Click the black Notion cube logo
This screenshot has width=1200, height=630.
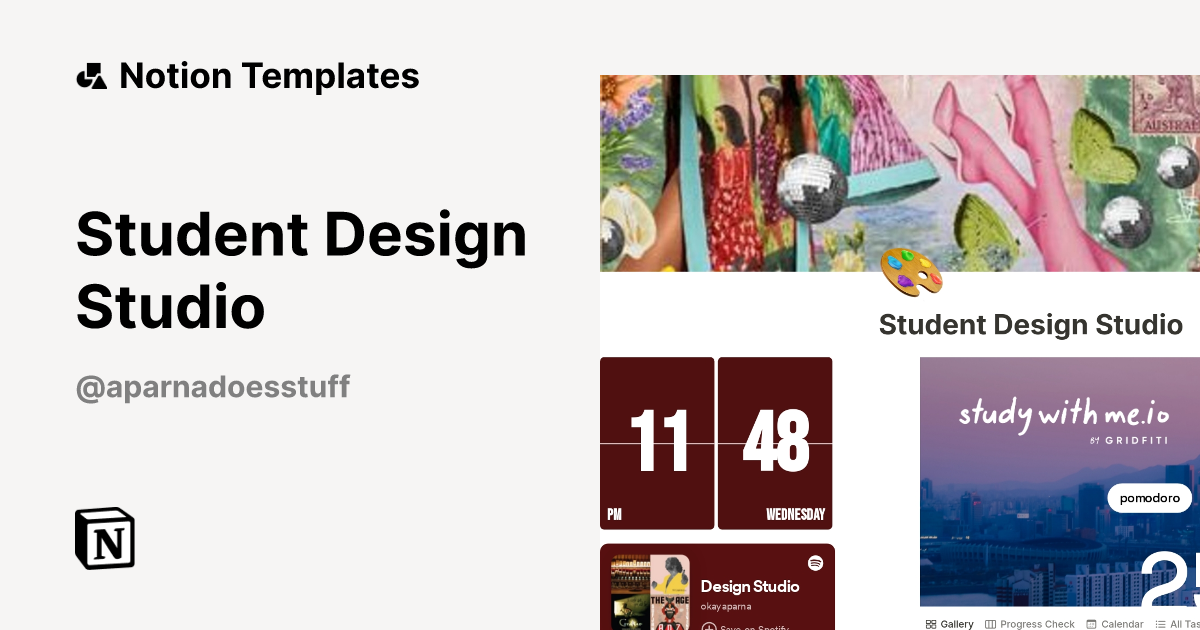tap(105, 538)
